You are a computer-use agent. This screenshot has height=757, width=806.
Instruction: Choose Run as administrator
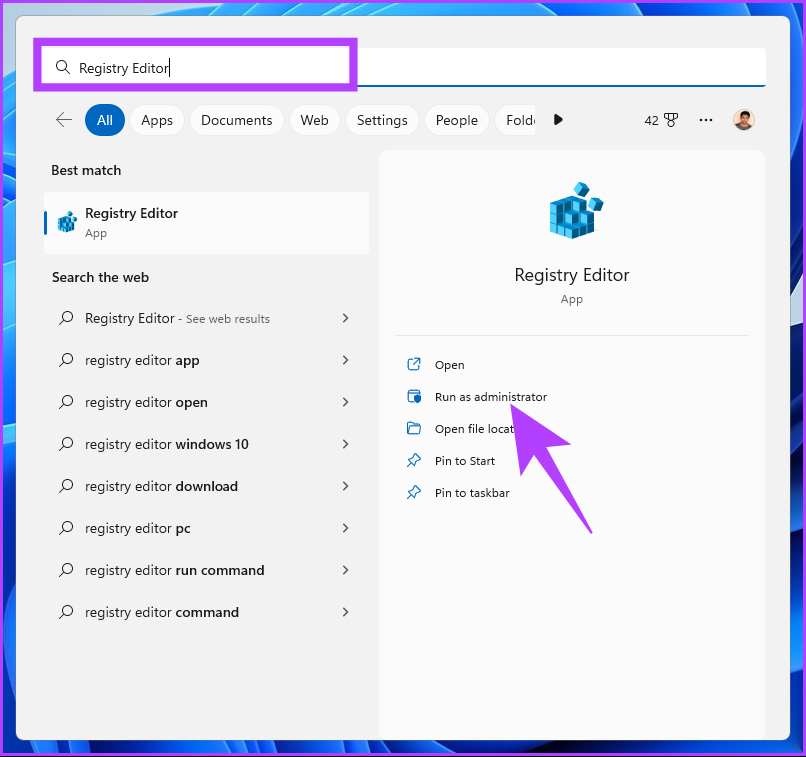click(490, 397)
